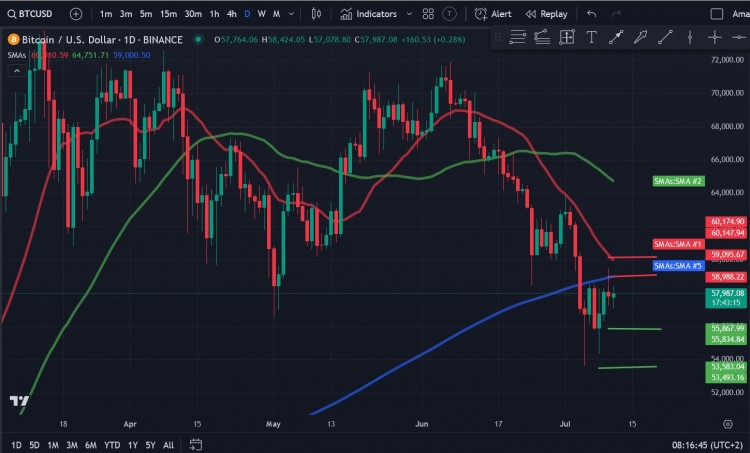The image size is (750, 453).
Task: Select the M monthly timeframe
Action: [x=276, y=14]
